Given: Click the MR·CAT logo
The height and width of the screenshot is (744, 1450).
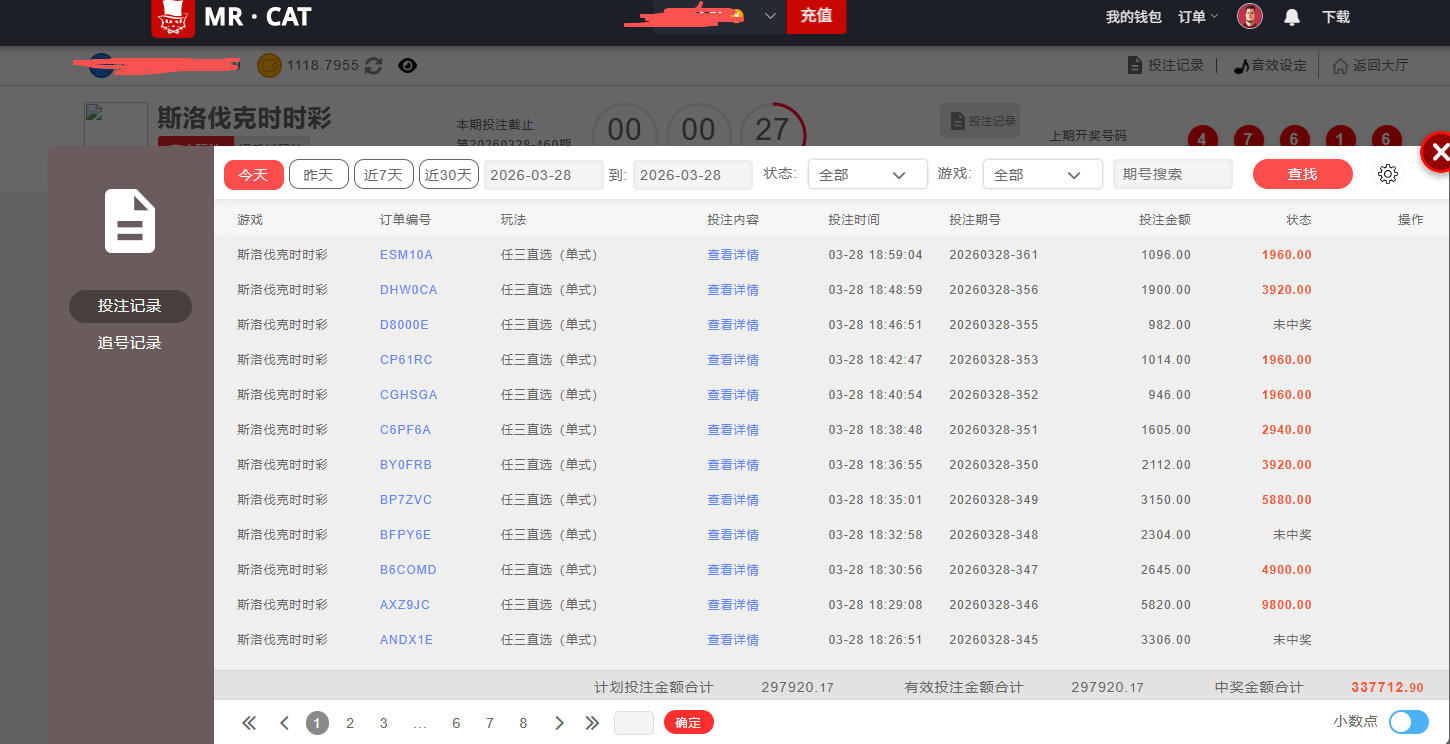Looking at the screenshot, I should pos(231,17).
